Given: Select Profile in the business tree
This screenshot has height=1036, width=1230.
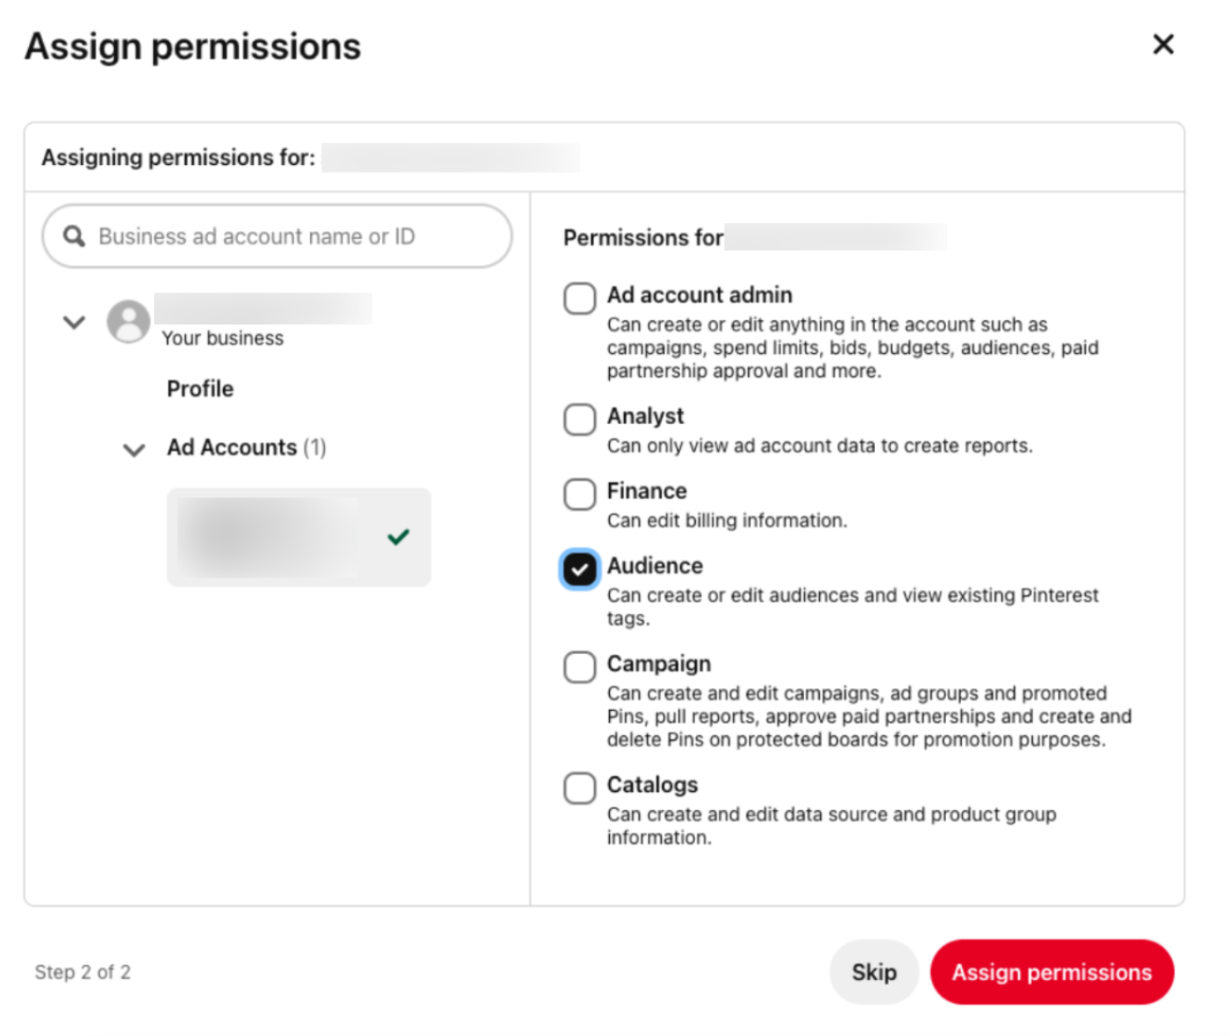Looking at the screenshot, I should 200,389.
